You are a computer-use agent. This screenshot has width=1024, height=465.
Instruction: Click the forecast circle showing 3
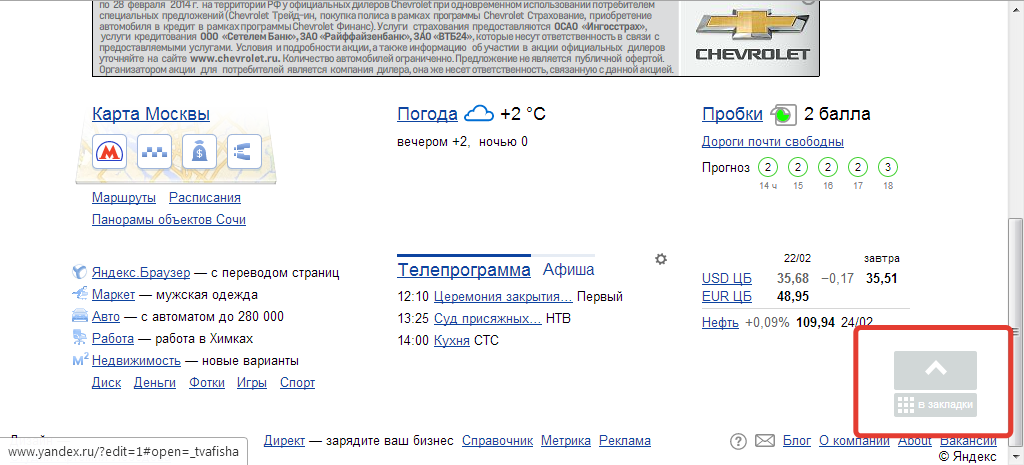888,168
